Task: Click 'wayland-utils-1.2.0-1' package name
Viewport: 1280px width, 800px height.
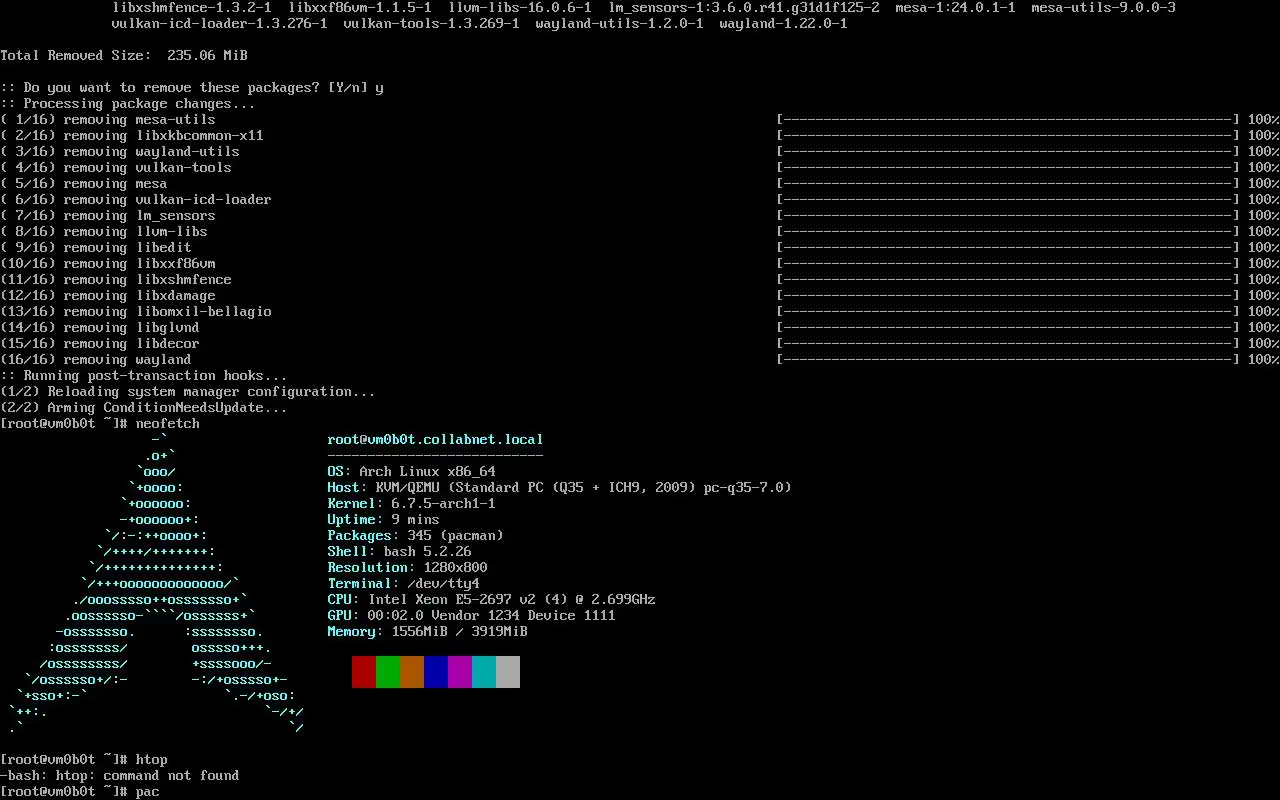Action: [x=620, y=24]
